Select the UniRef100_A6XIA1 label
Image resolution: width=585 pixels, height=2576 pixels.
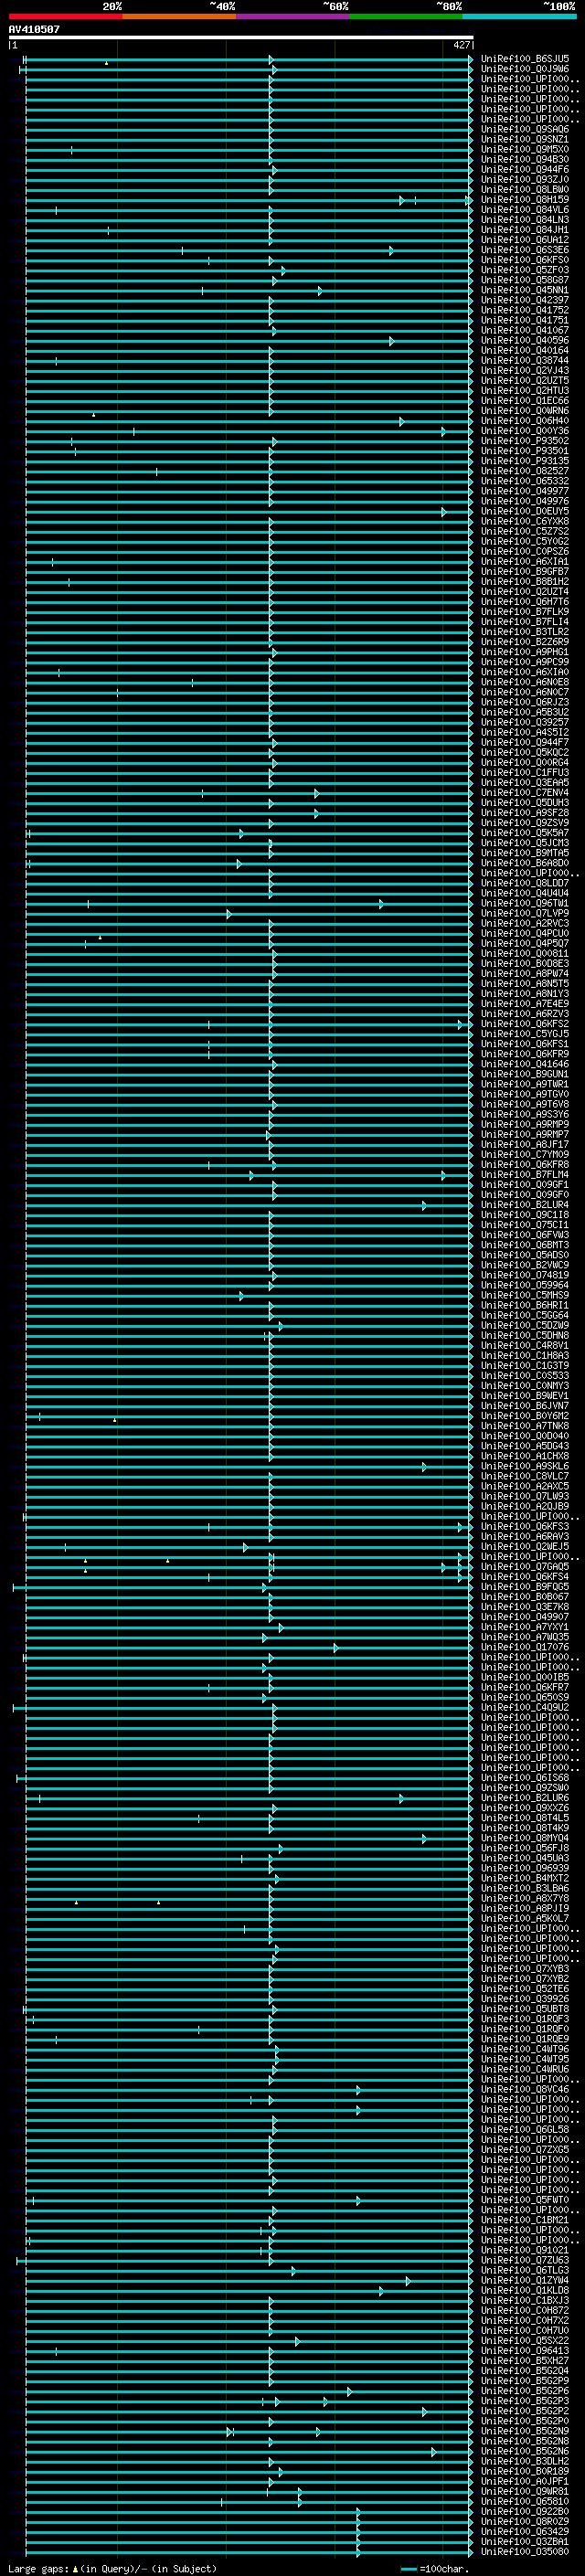(x=525, y=562)
